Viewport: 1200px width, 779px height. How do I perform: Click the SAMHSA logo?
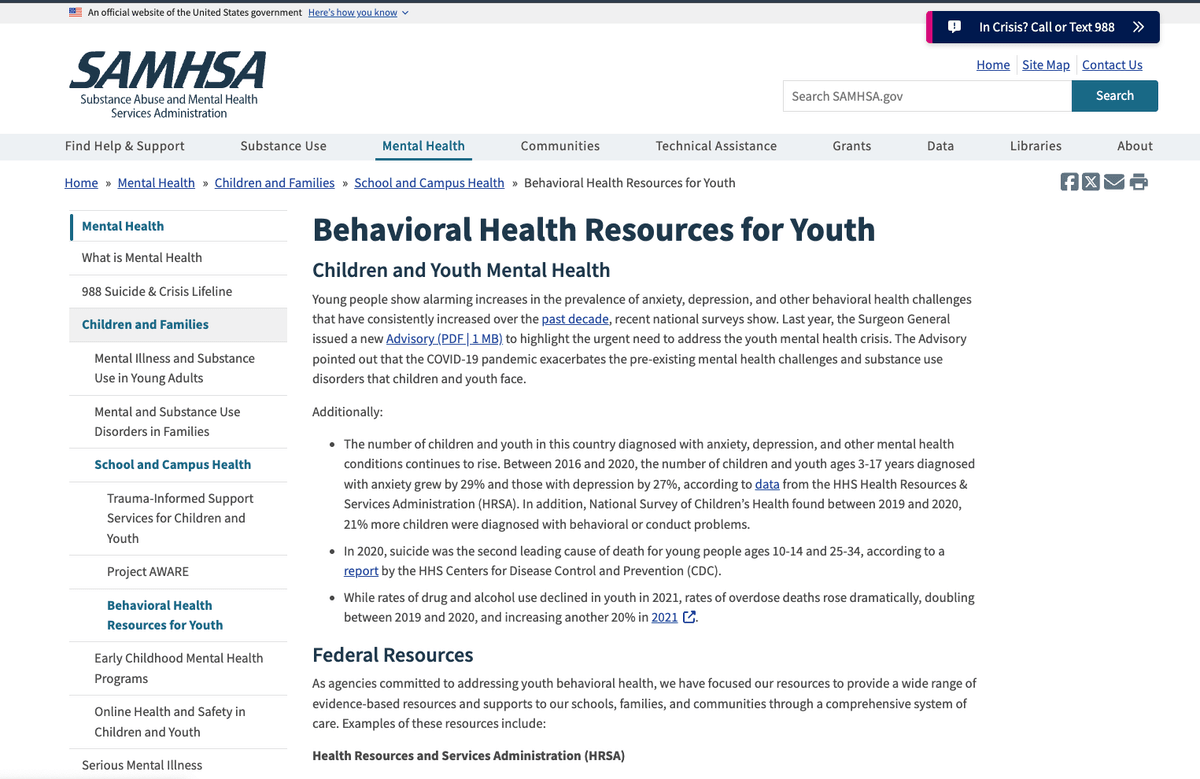[x=166, y=82]
